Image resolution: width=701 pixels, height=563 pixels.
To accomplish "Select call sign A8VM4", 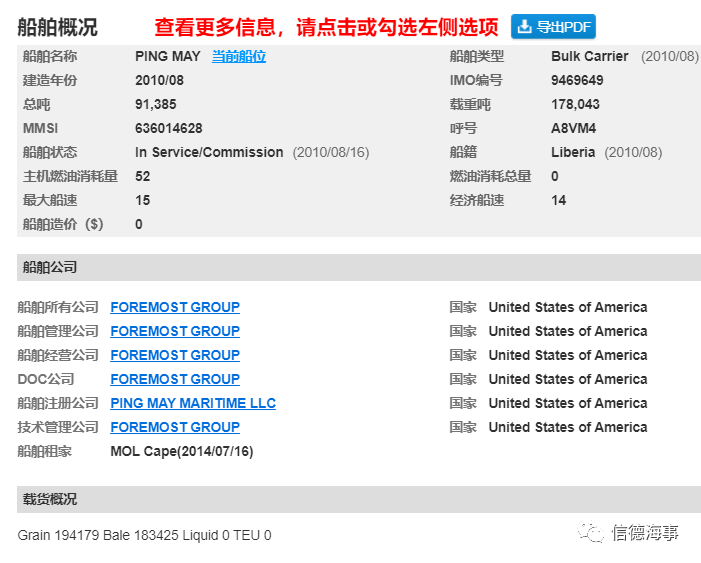I will pos(574,128).
